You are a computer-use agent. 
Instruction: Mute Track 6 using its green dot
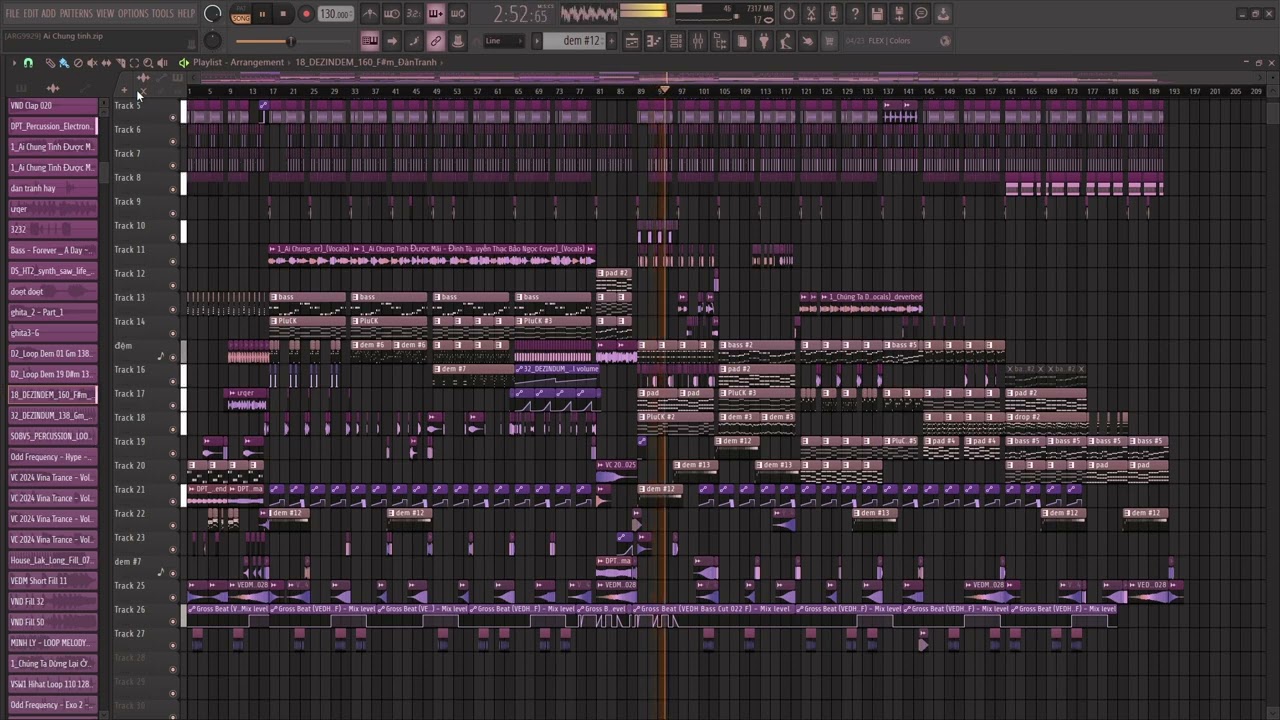(173, 141)
